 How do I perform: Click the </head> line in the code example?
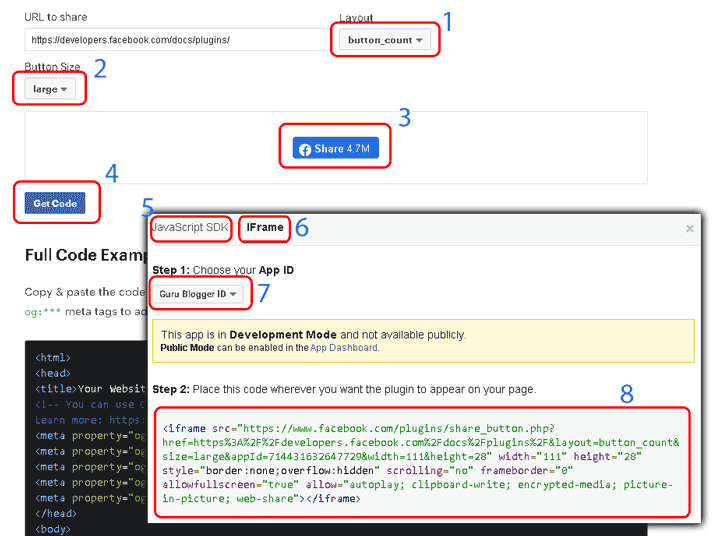(x=56, y=513)
